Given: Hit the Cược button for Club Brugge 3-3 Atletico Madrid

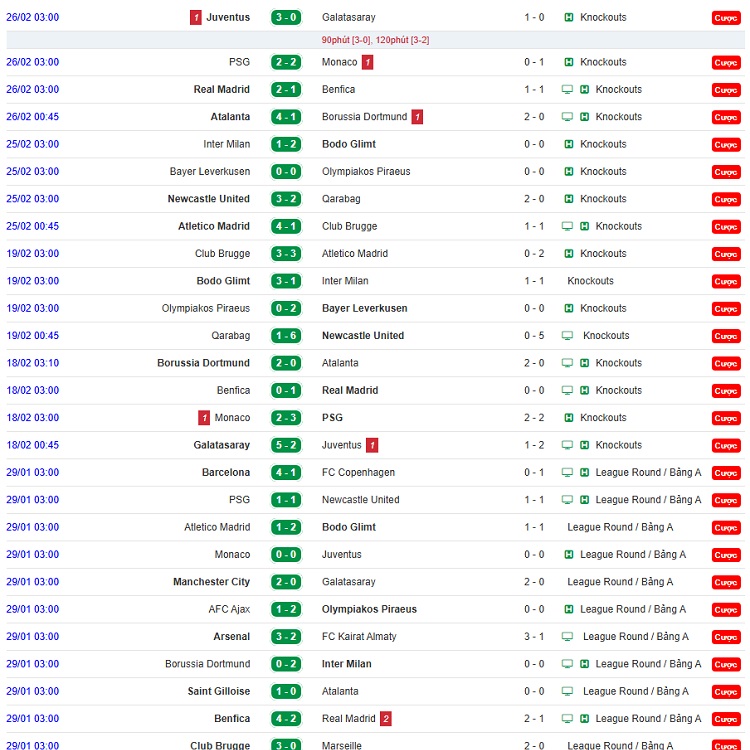Looking at the screenshot, I should (726, 254).
